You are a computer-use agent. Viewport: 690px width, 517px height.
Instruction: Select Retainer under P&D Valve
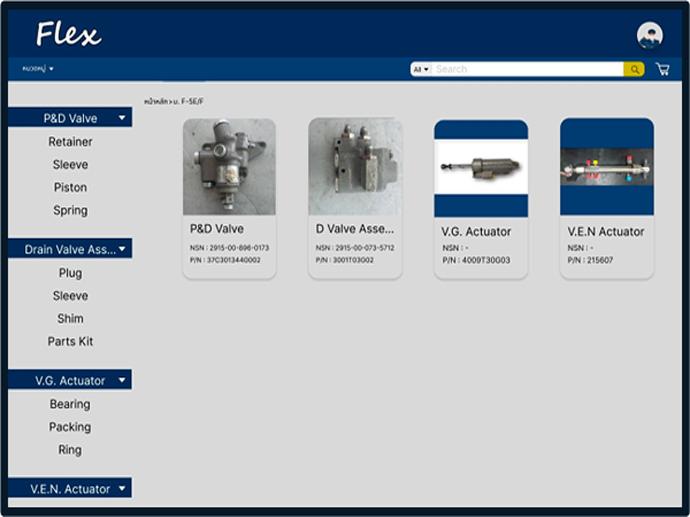tap(70, 142)
